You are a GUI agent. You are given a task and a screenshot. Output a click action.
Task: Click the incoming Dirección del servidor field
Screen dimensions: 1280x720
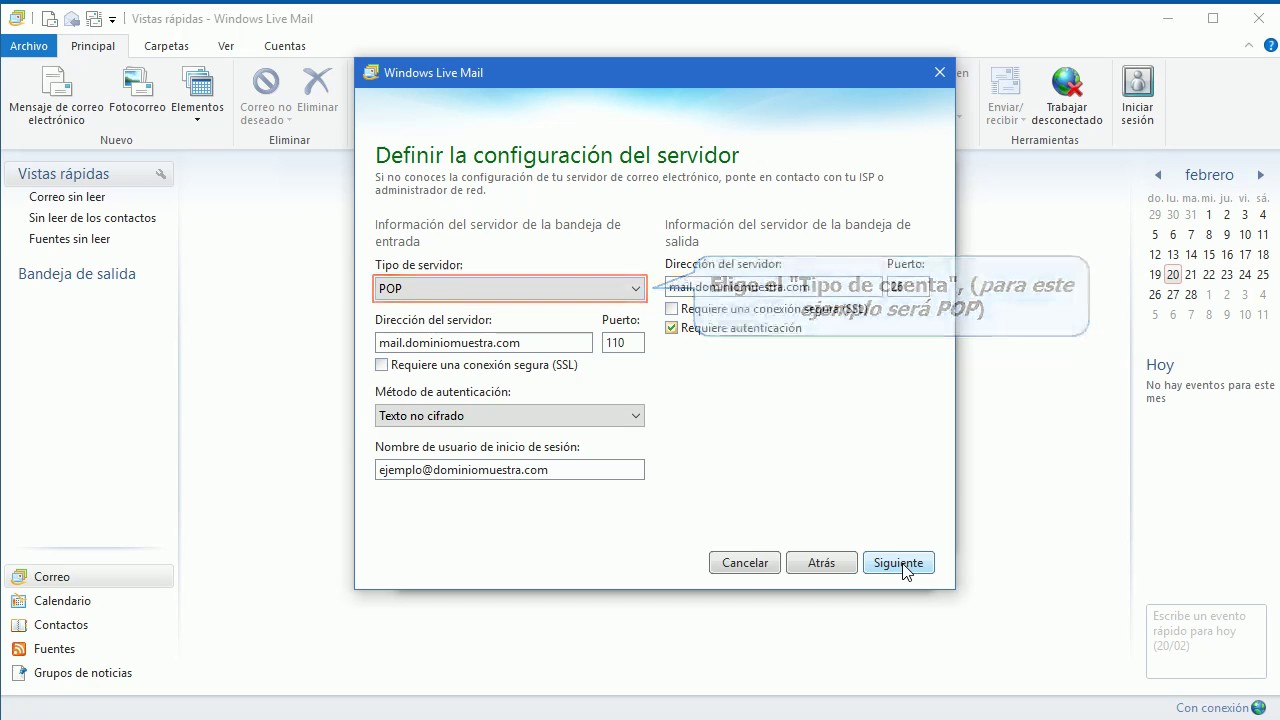tap(484, 343)
